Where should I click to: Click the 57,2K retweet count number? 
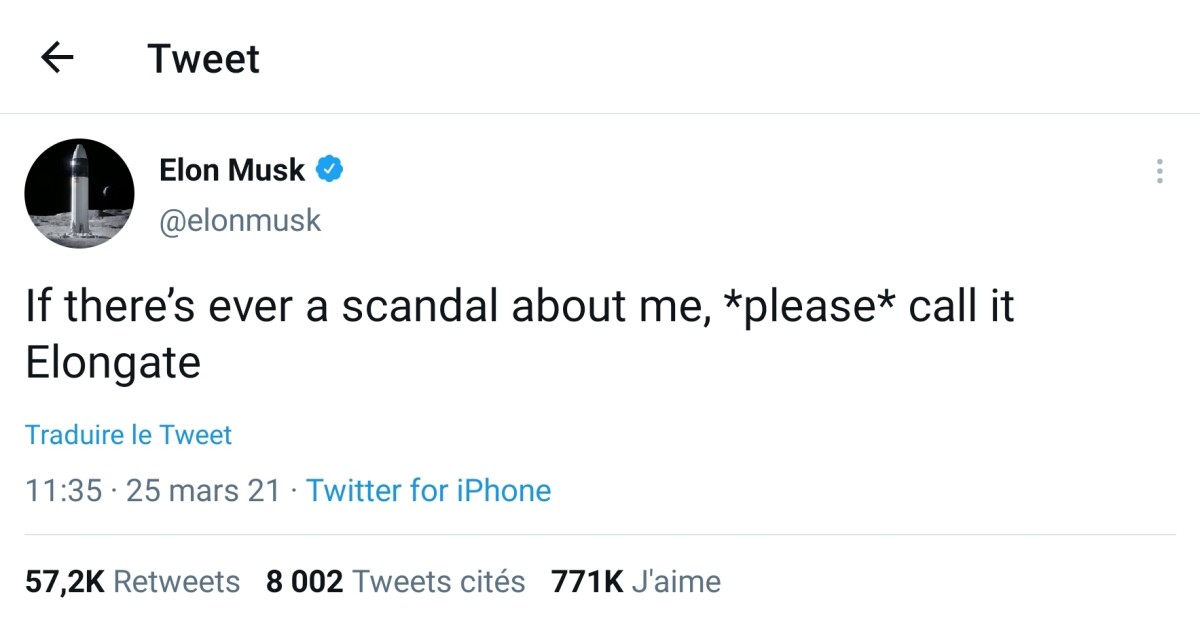pos(64,582)
